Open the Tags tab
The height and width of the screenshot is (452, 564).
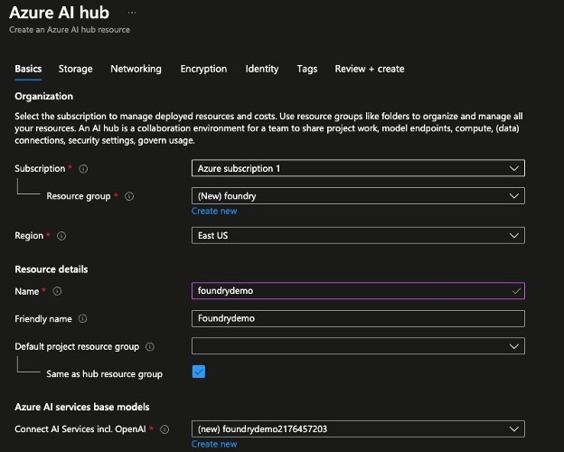coord(307,69)
